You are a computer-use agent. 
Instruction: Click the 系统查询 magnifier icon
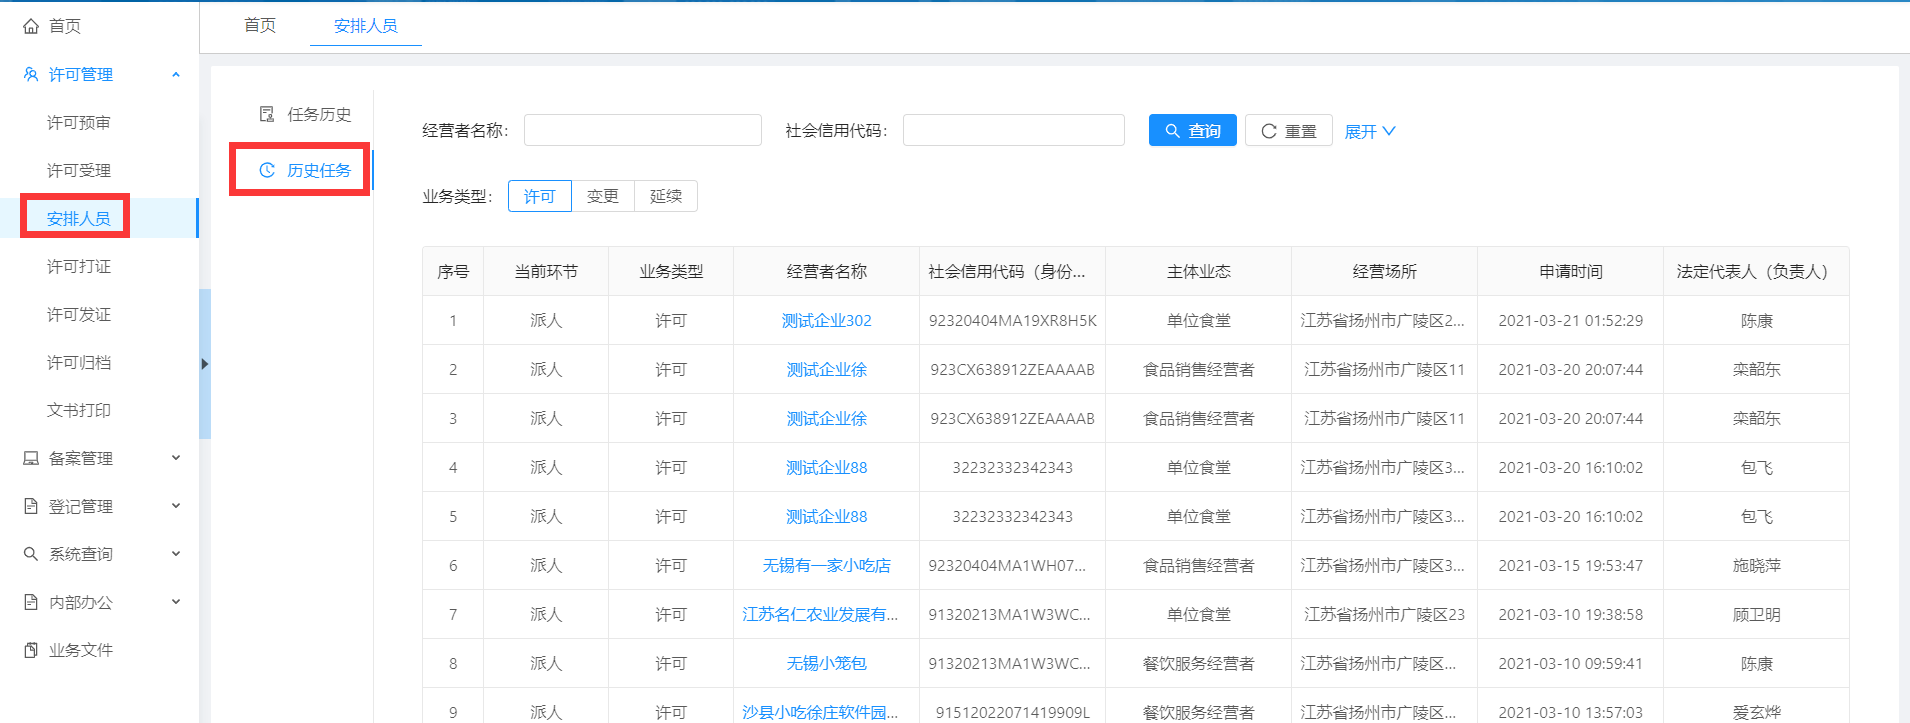[31, 554]
